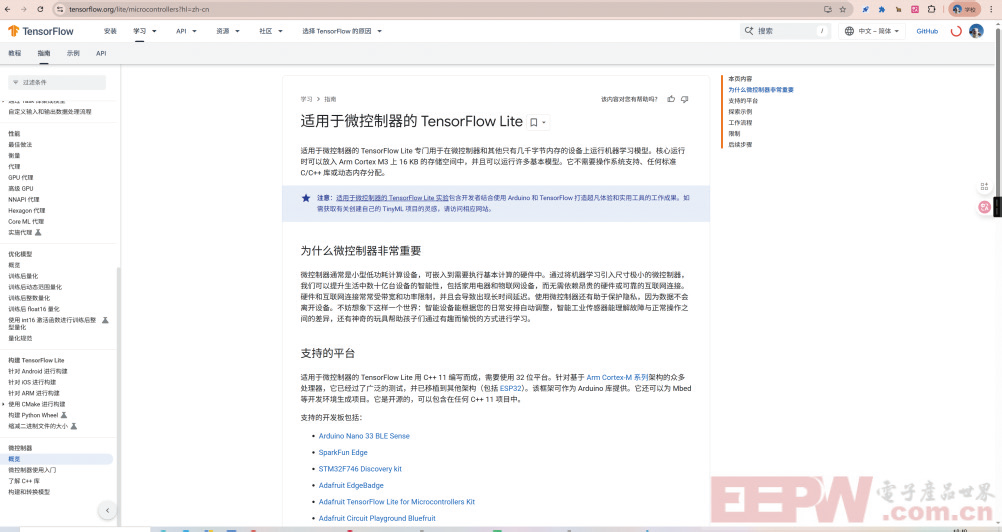Click the 过滤条件 filter field
Image resolution: width=1002 pixels, height=532 pixels.
(57, 82)
